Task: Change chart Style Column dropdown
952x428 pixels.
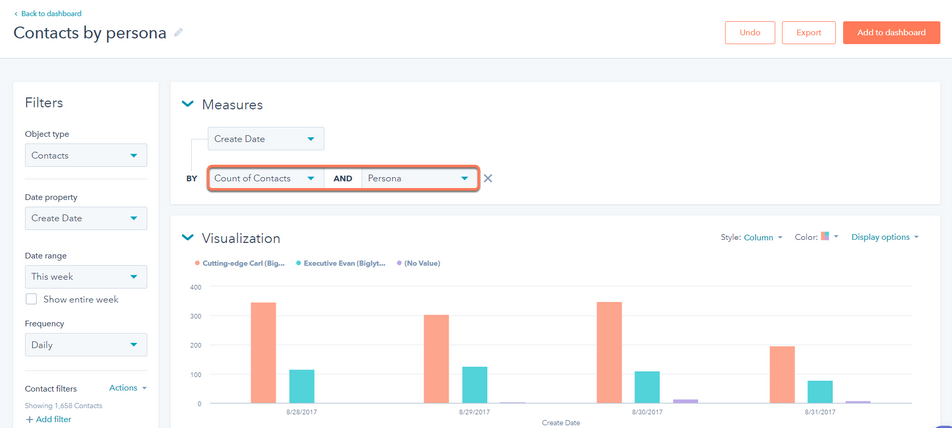Action: click(763, 237)
